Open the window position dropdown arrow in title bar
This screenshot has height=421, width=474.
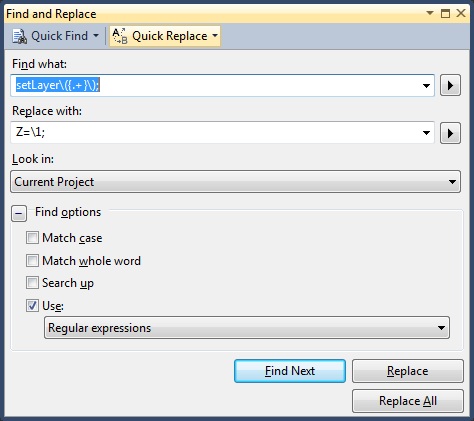430,13
